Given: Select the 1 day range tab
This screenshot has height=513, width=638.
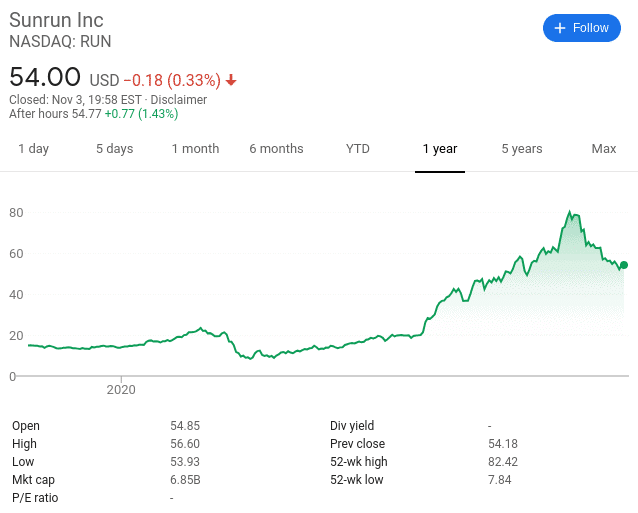Looking at the screenshot, I should point(33,149).
